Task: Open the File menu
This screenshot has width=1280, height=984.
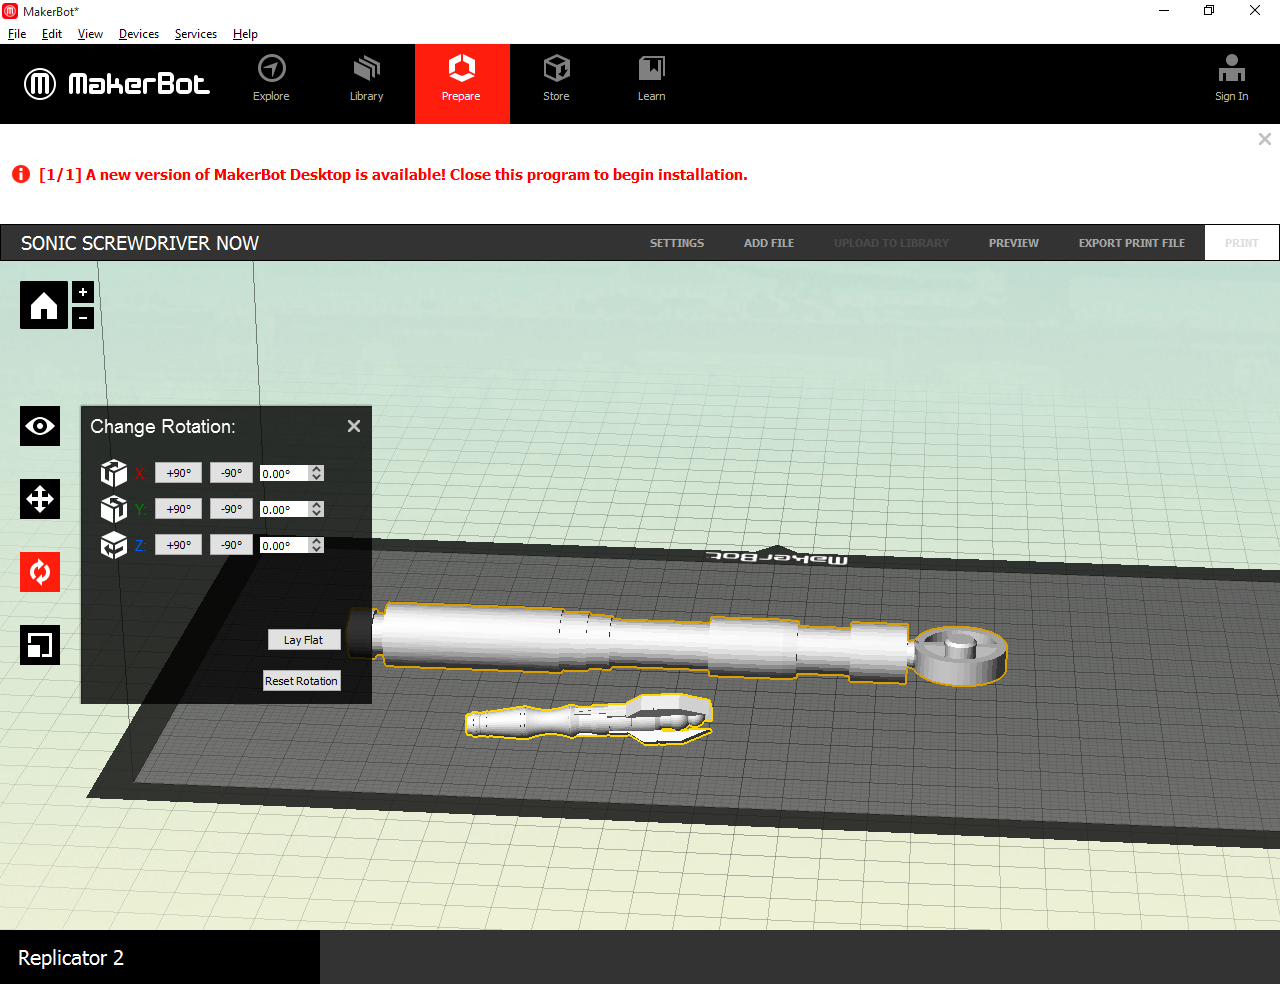Action: point(17,34)
